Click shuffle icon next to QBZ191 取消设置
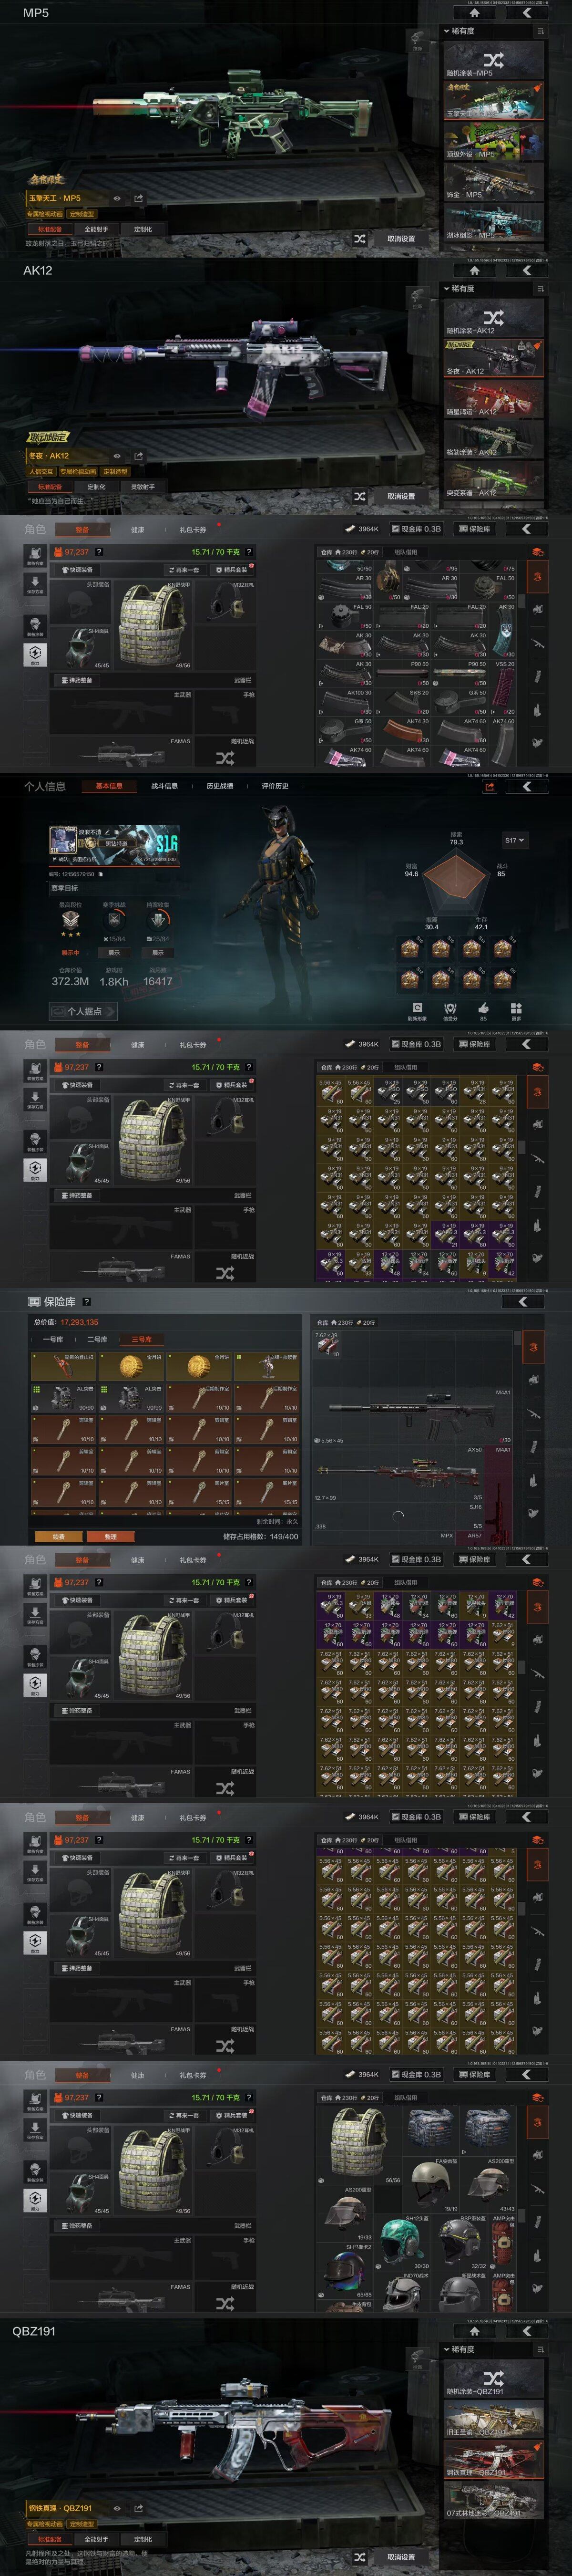 click(x=360, y=2557)
